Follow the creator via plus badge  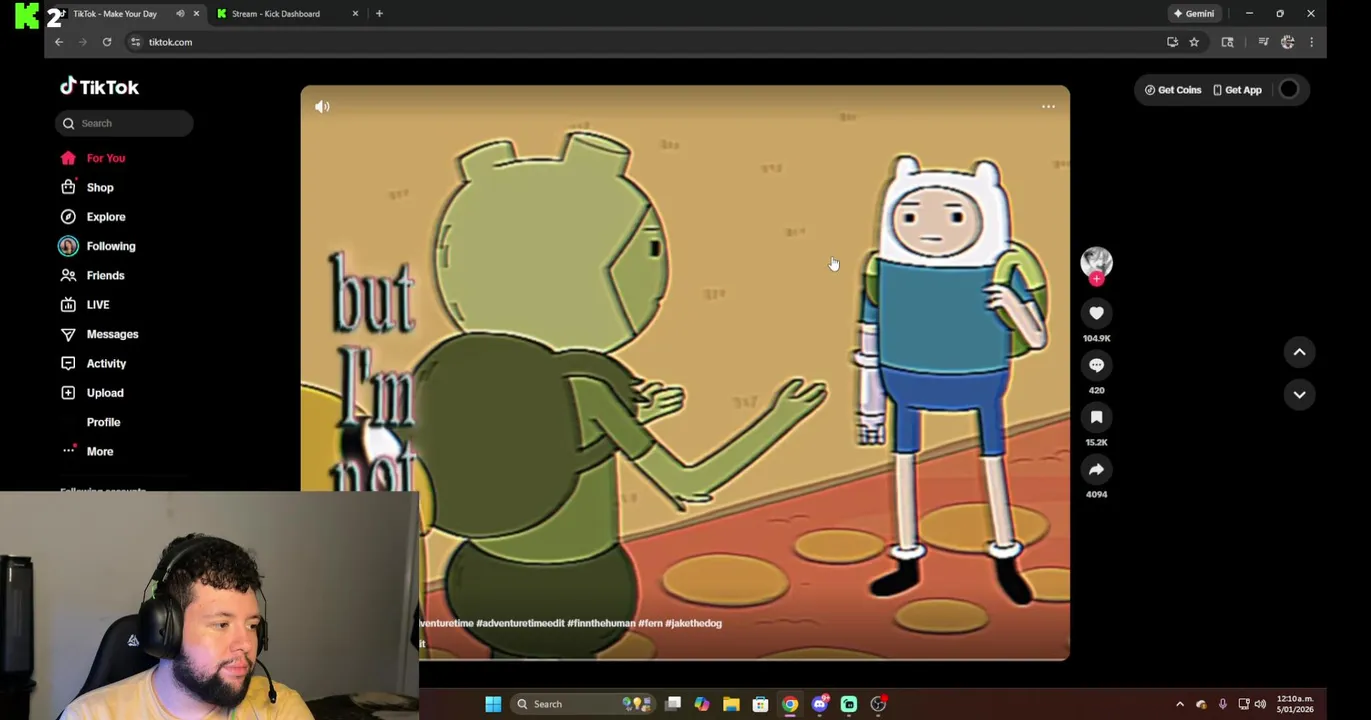point(1097,280)
